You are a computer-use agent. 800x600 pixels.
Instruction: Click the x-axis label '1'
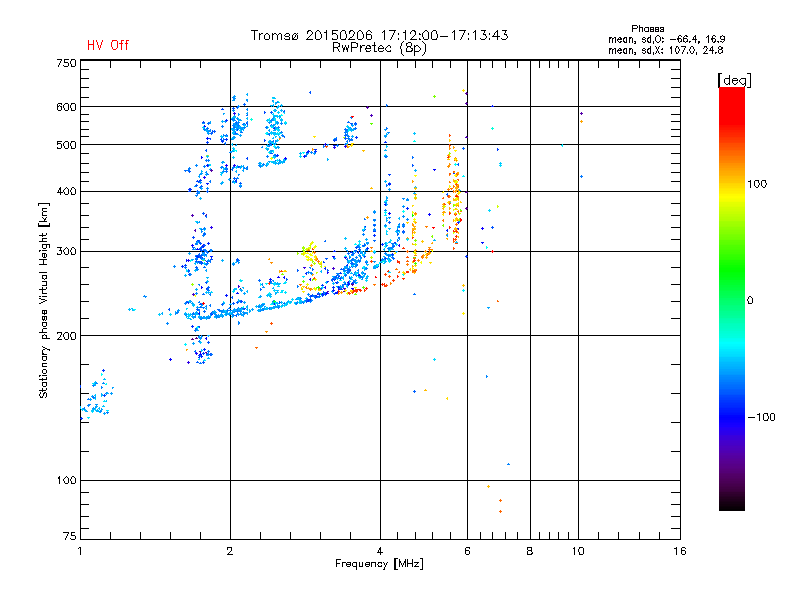[80, 551]
